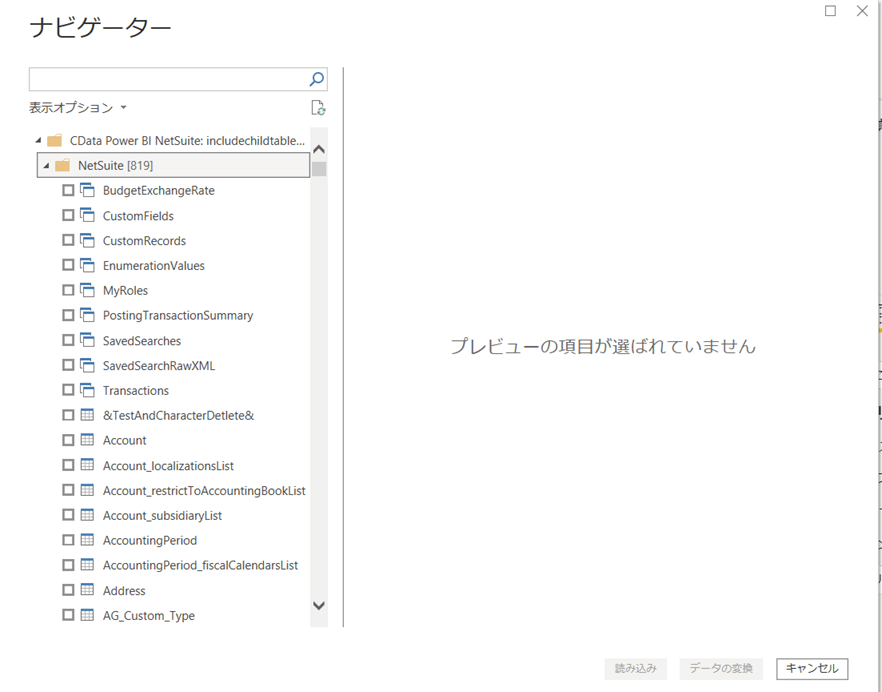
Task: Open the 表示オプション dropdown
Action: pos(78,107)
